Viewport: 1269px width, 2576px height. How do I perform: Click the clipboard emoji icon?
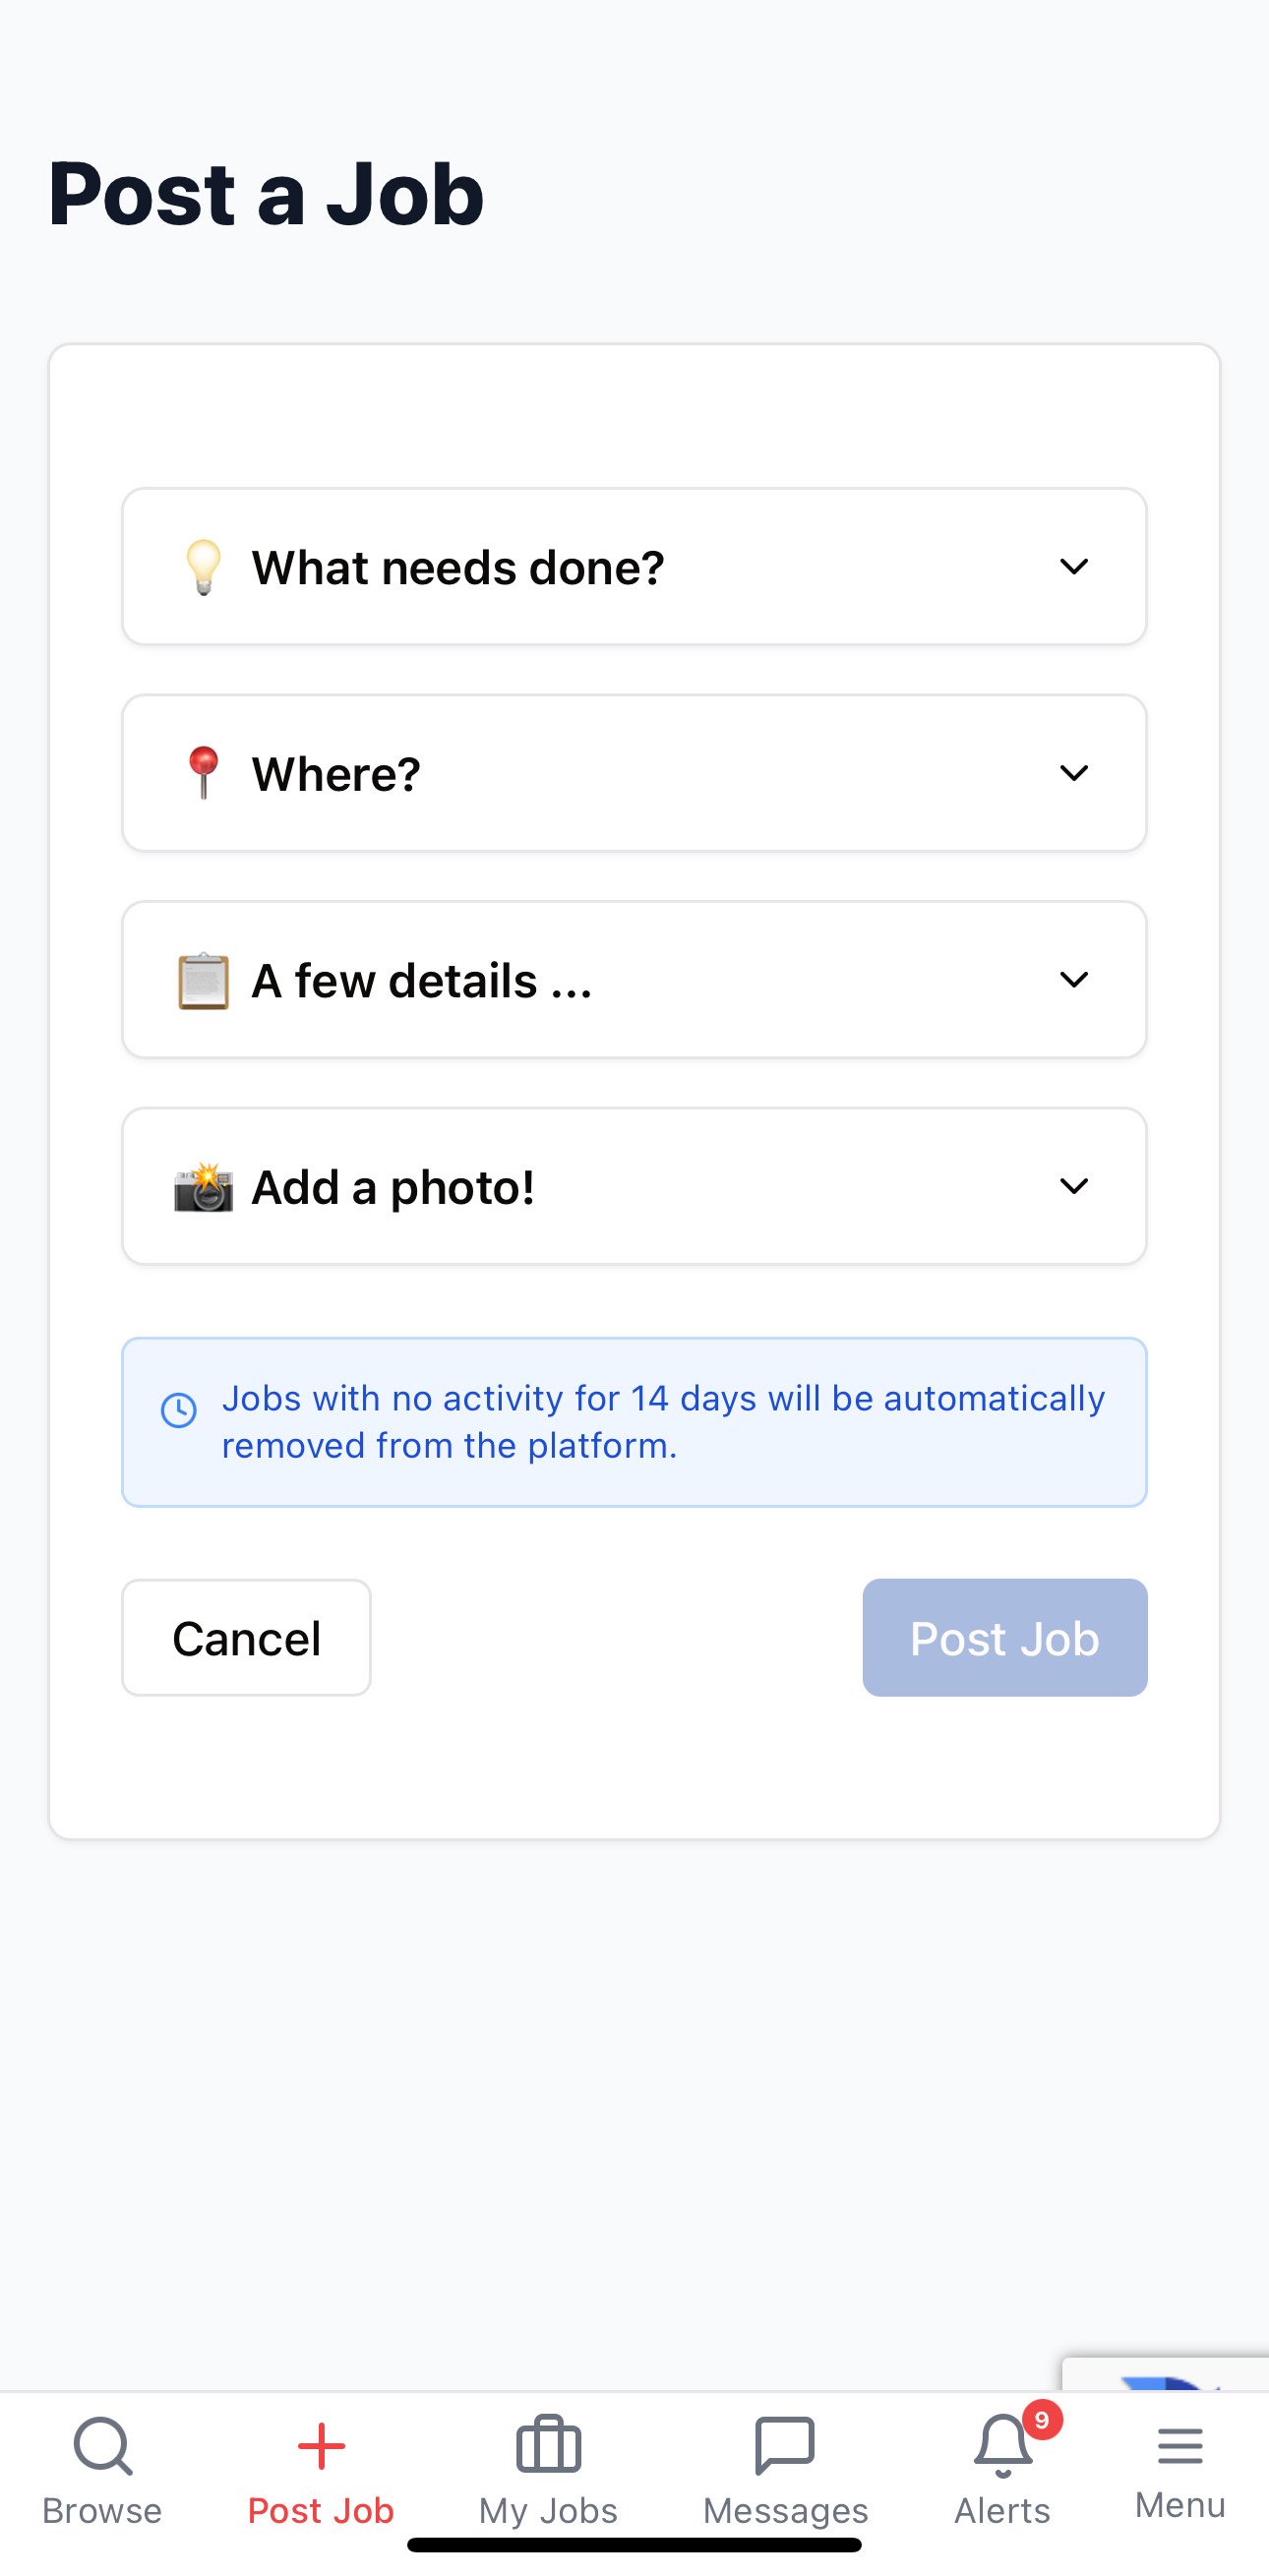[x=203, y=981]
